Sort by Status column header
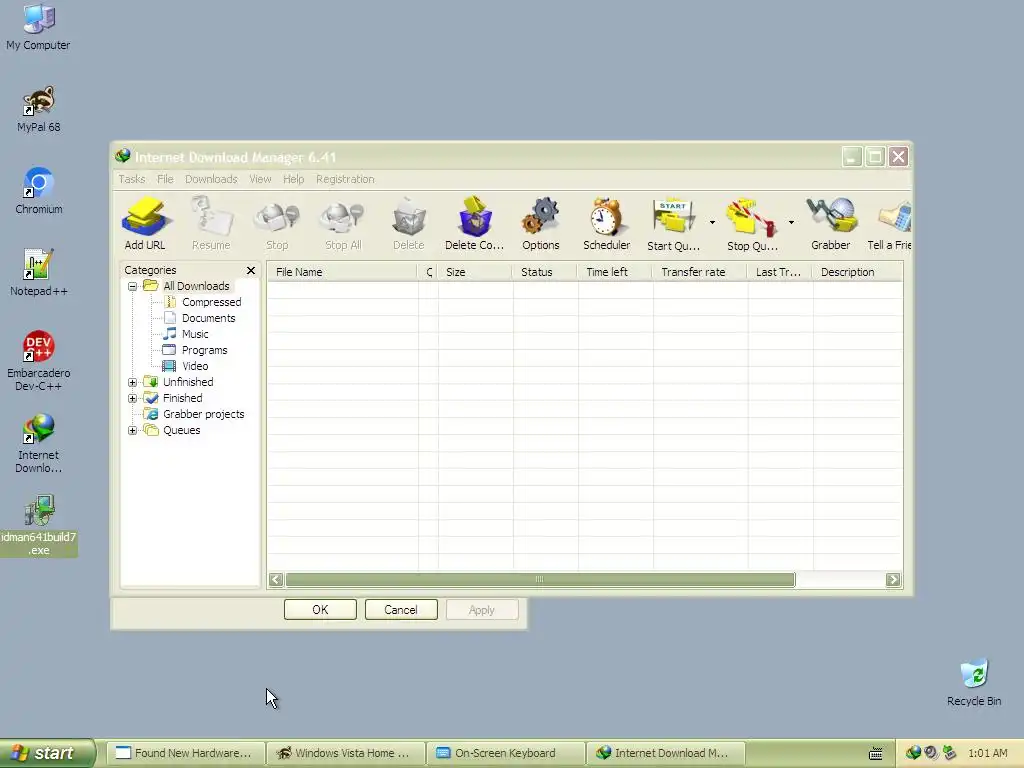1024x768 pixels. coord(545,272)
